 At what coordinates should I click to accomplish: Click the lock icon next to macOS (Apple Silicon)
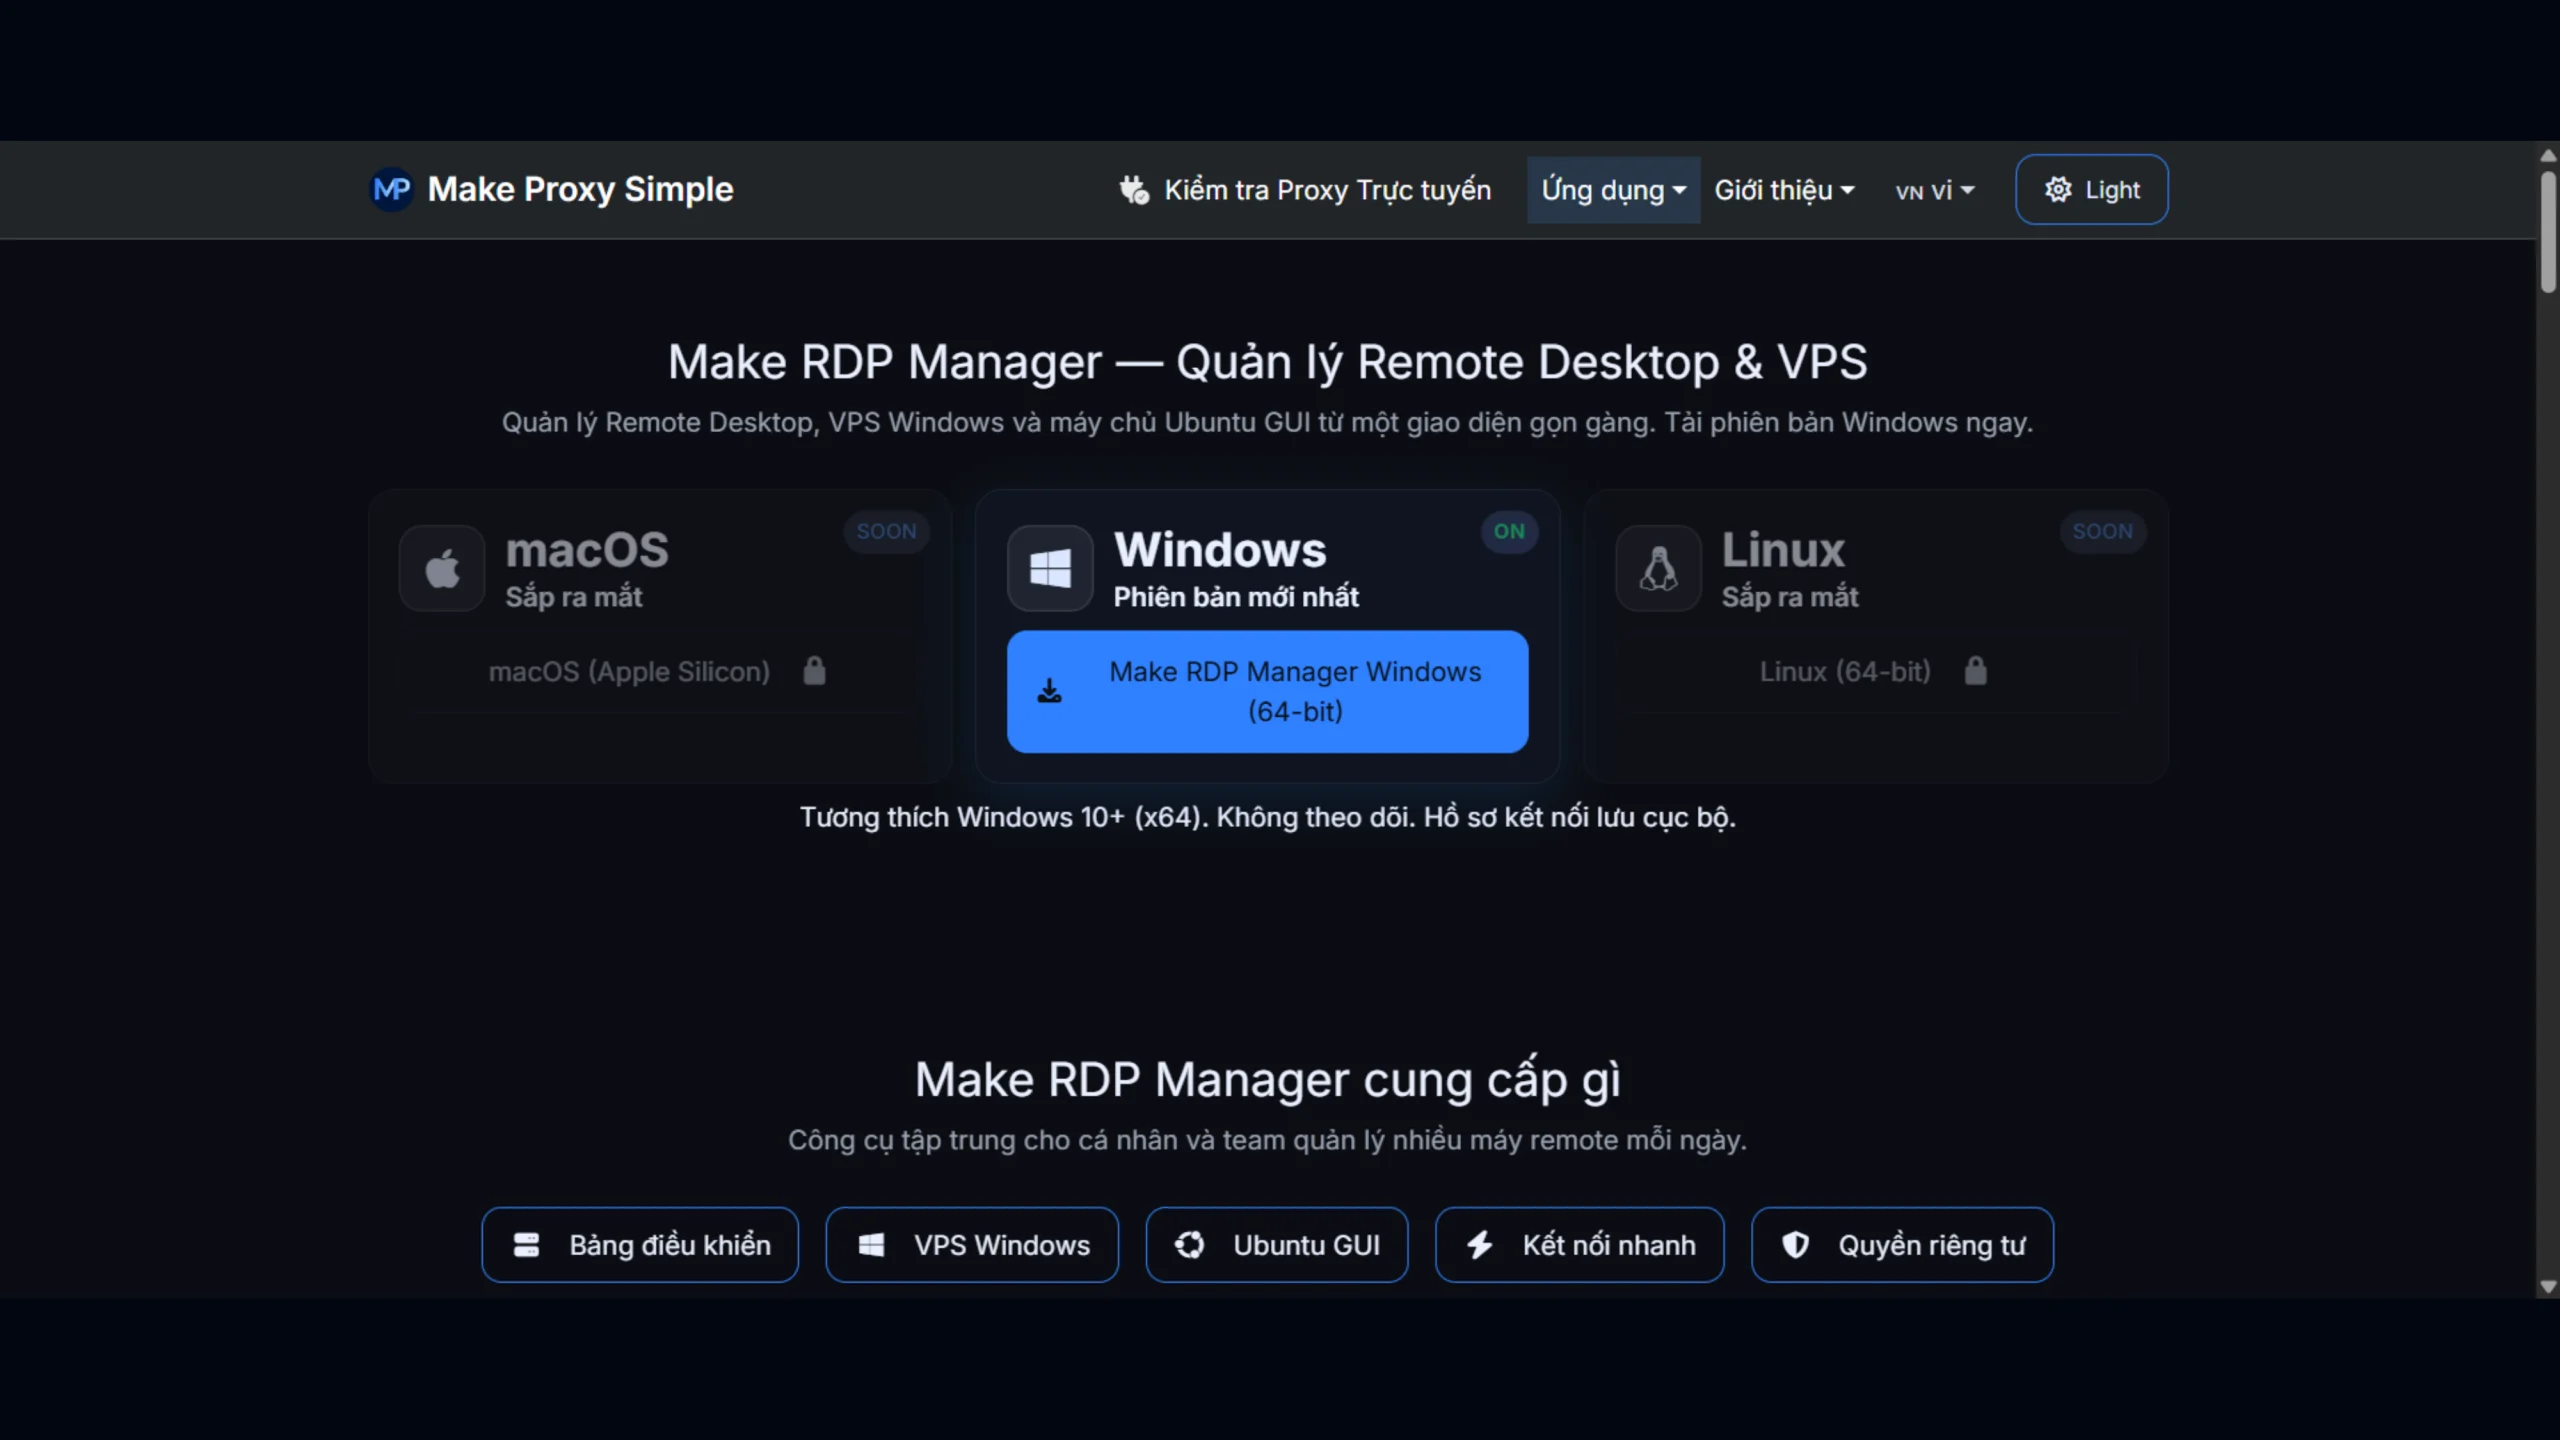click(814, 671)
